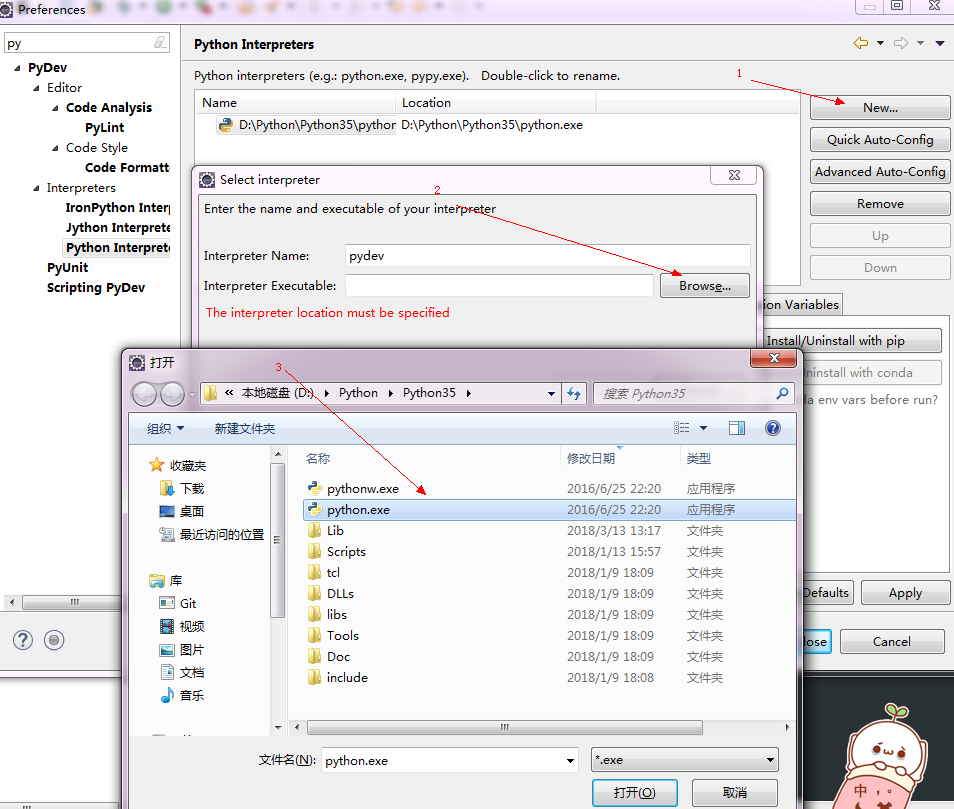This screenshot has width=954, height=809.
Task: Open the Scripts folder
Action: 346,552
